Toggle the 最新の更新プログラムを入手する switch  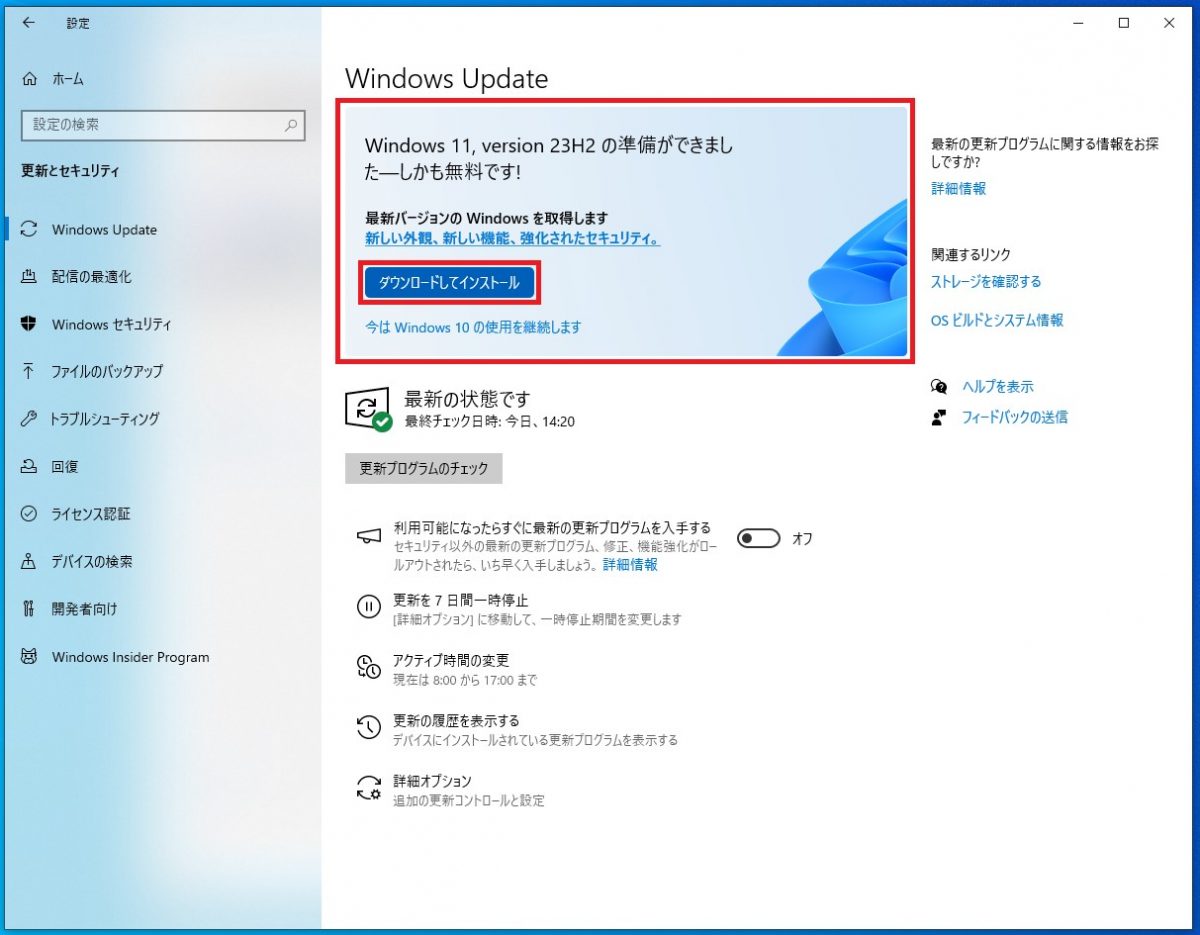coord(758,539)
